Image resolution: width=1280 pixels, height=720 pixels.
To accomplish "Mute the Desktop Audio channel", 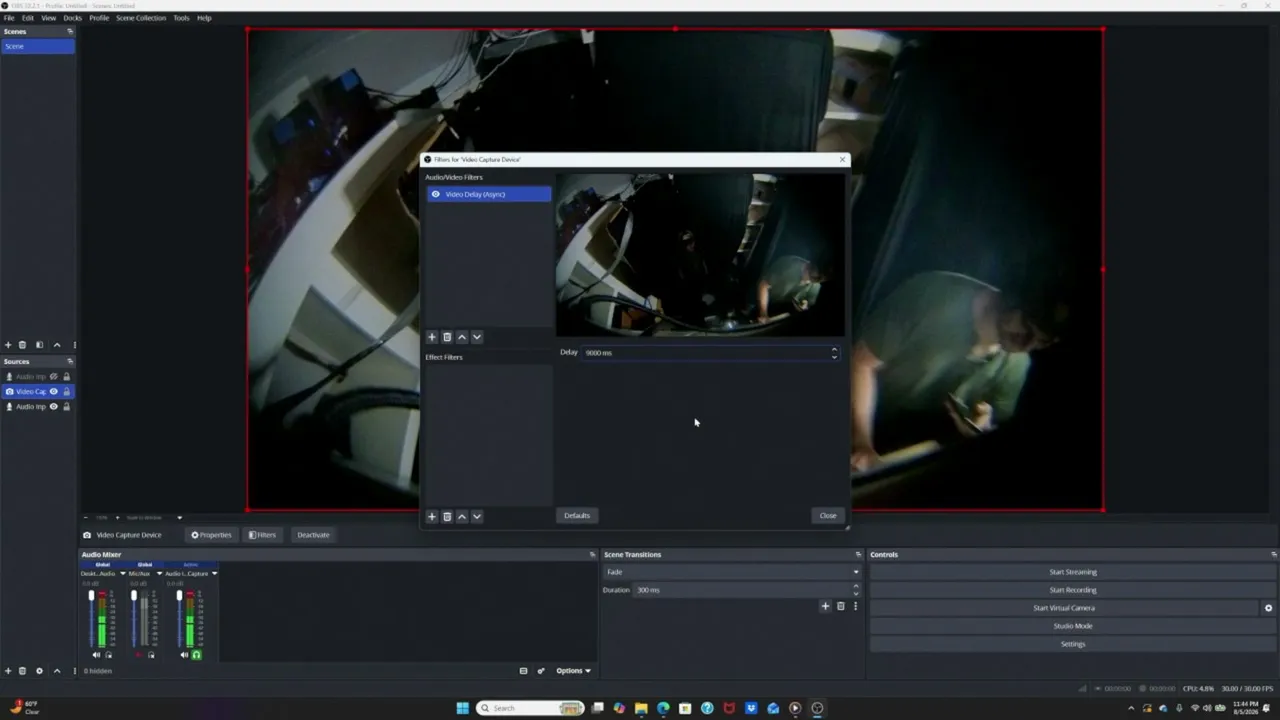I will coord(96,655).
